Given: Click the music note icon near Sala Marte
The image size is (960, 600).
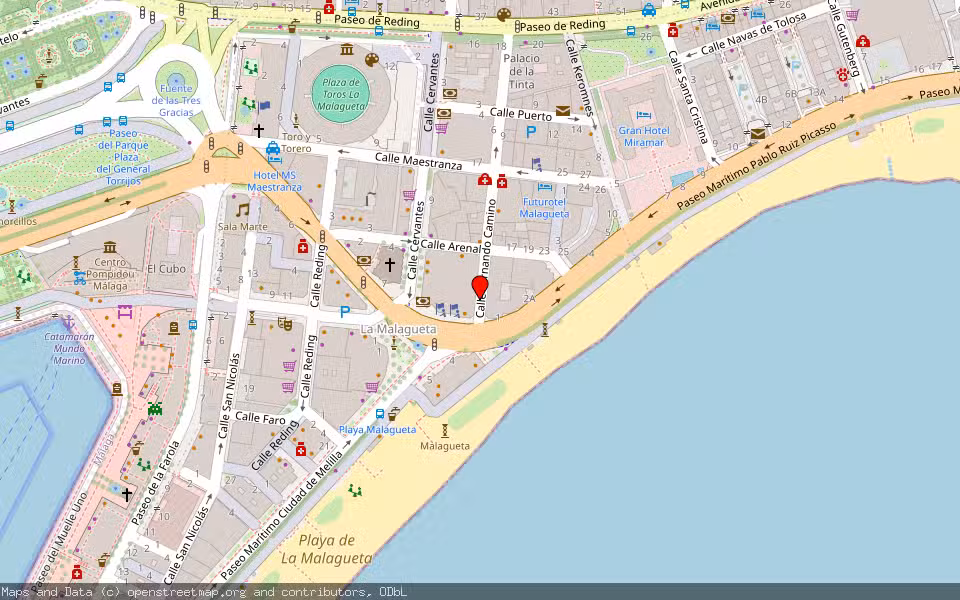Looking at the screenshot, I should pyautogui.click(x=243, y=208).
